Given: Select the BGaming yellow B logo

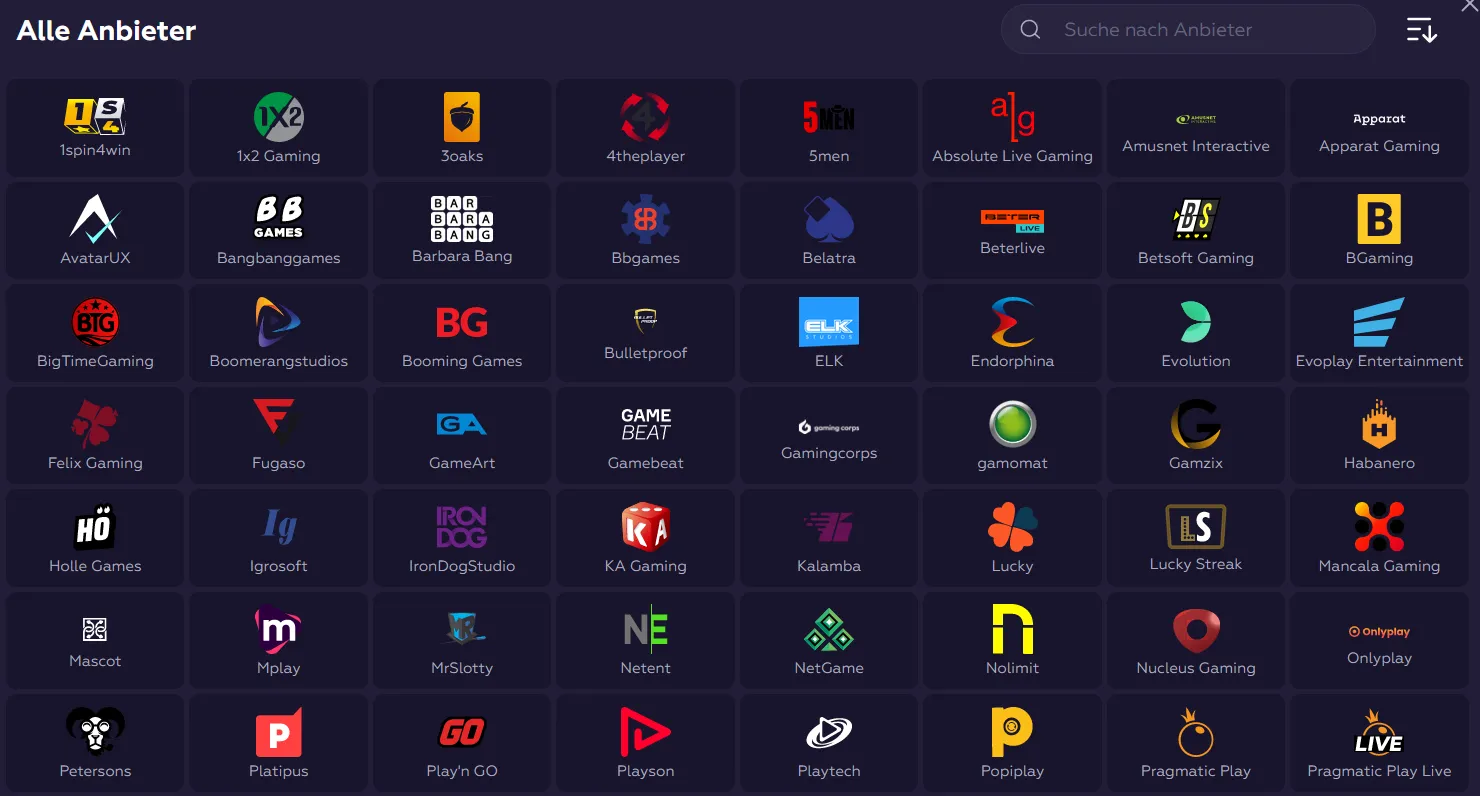Looking at the screenshot, I should (x=1379, y=219).
